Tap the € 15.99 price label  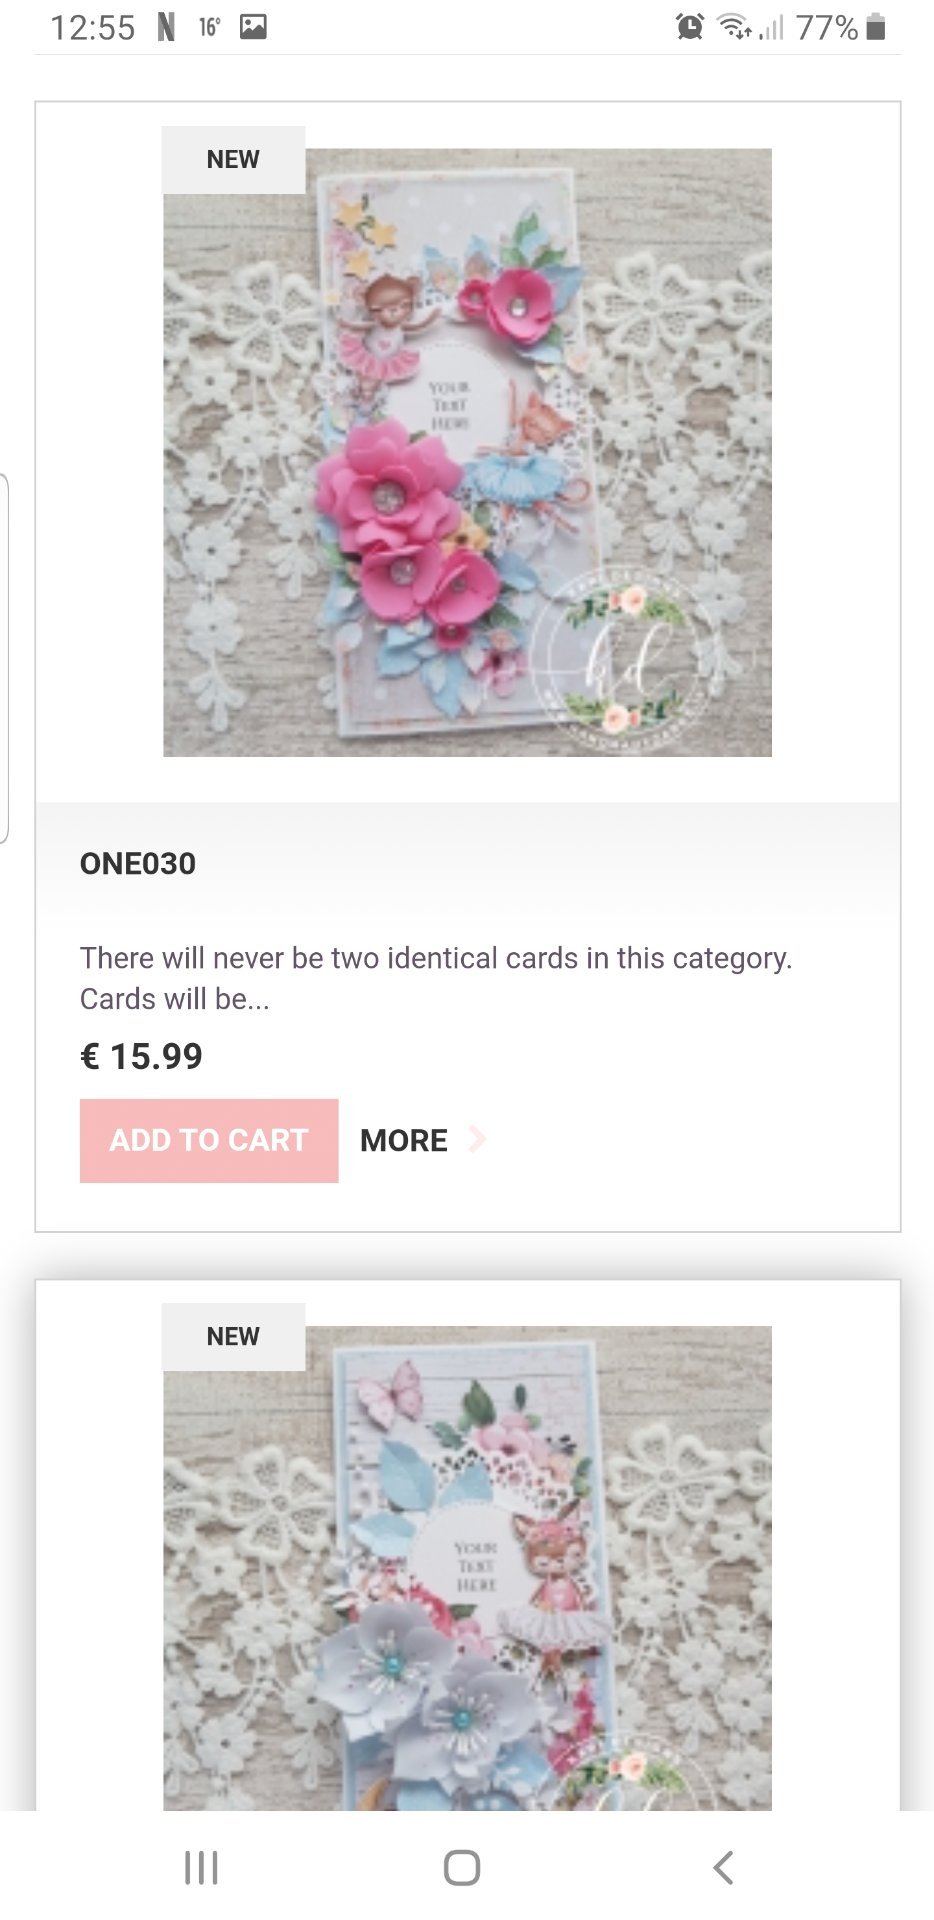click(141, 1056)
